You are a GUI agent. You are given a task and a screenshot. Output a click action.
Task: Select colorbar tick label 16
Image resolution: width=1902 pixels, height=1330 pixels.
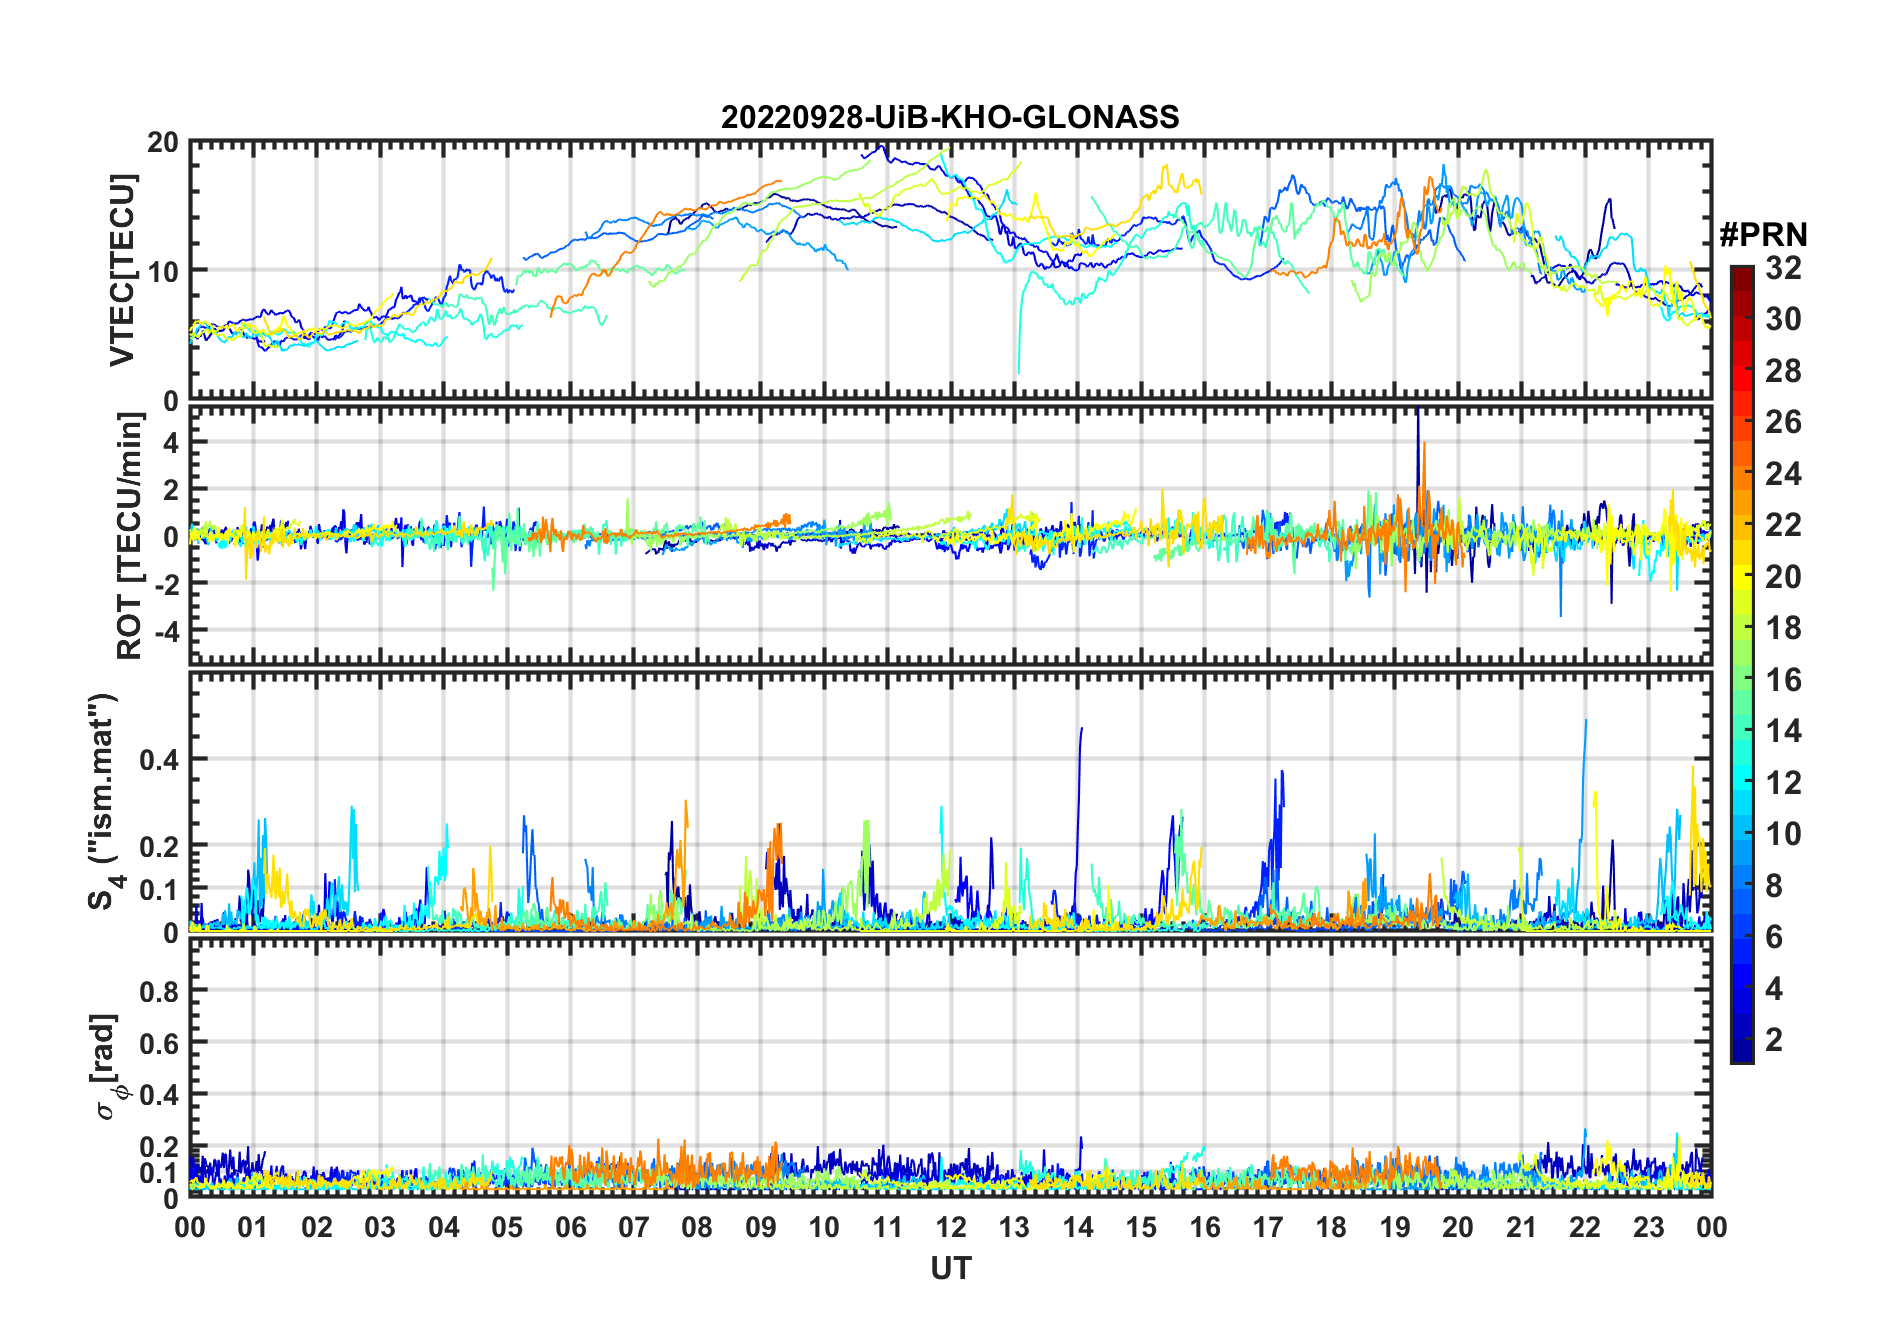click(x=1783, y=680)
